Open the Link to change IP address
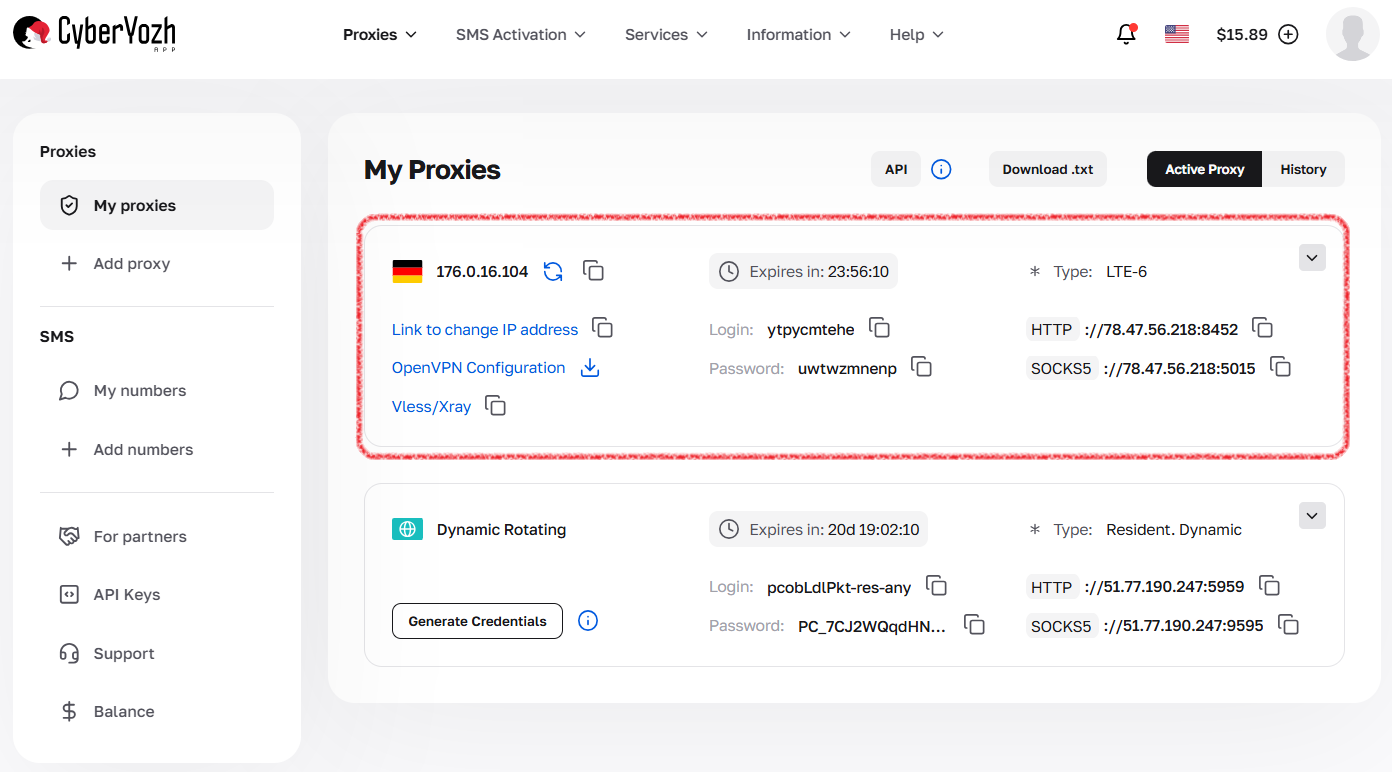 (x=484, y=329)
